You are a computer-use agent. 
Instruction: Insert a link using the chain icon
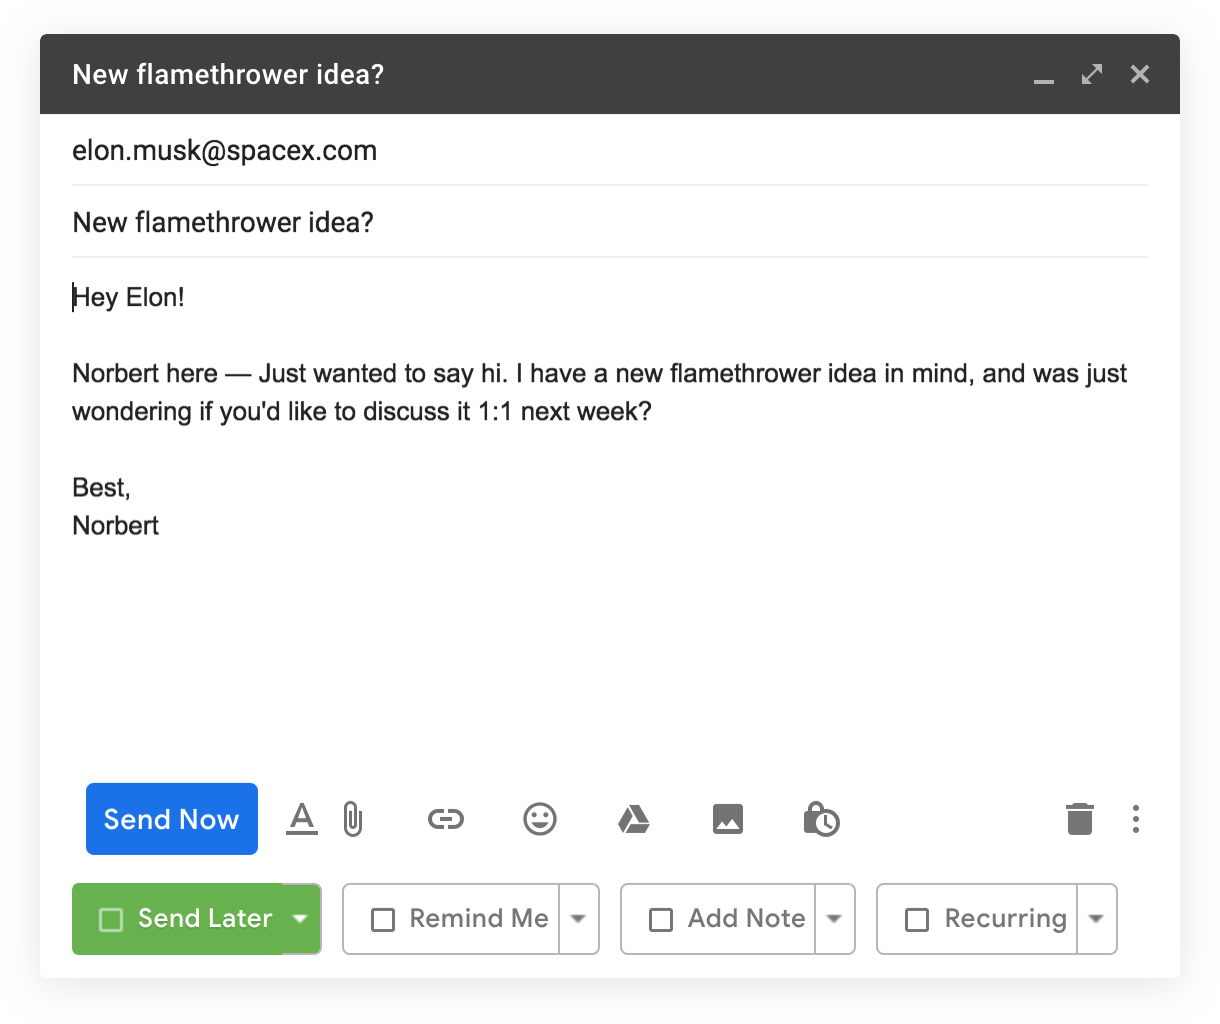click(445, 820)
